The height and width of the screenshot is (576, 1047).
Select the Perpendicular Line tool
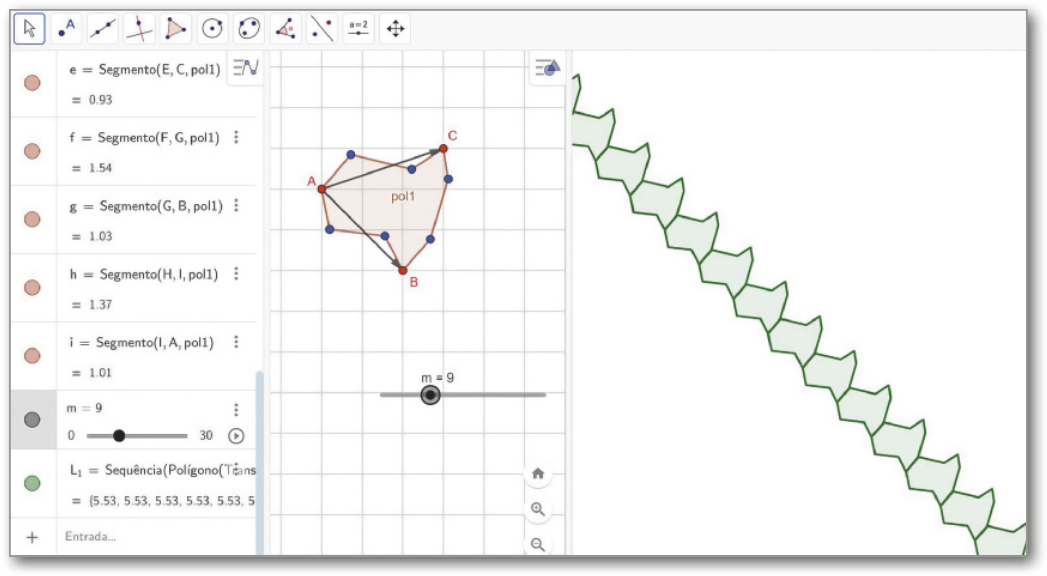tap(140, 29)
